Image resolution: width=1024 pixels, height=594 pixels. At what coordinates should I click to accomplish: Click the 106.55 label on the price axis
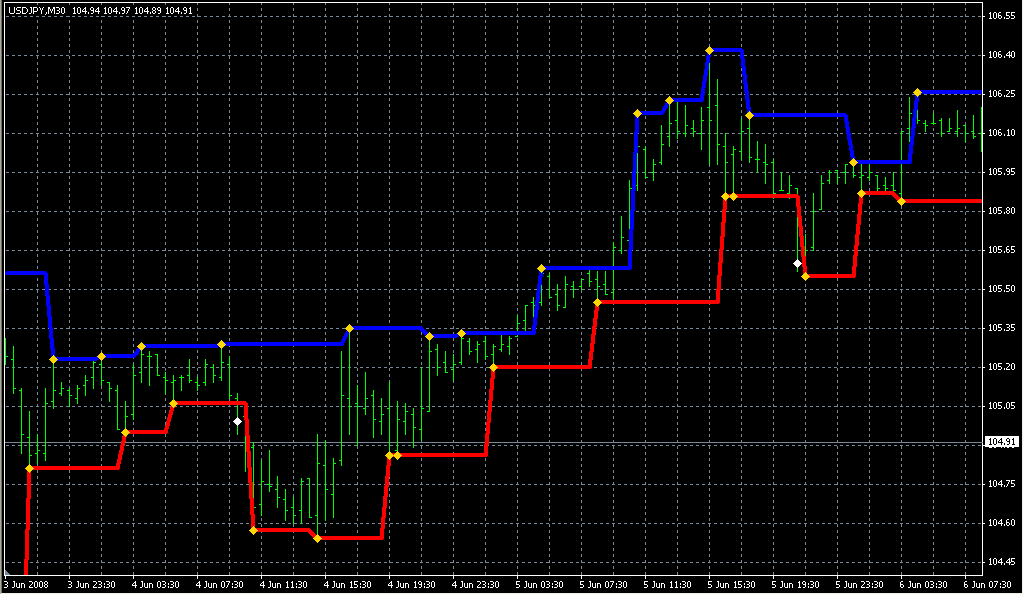(1001, 17)
